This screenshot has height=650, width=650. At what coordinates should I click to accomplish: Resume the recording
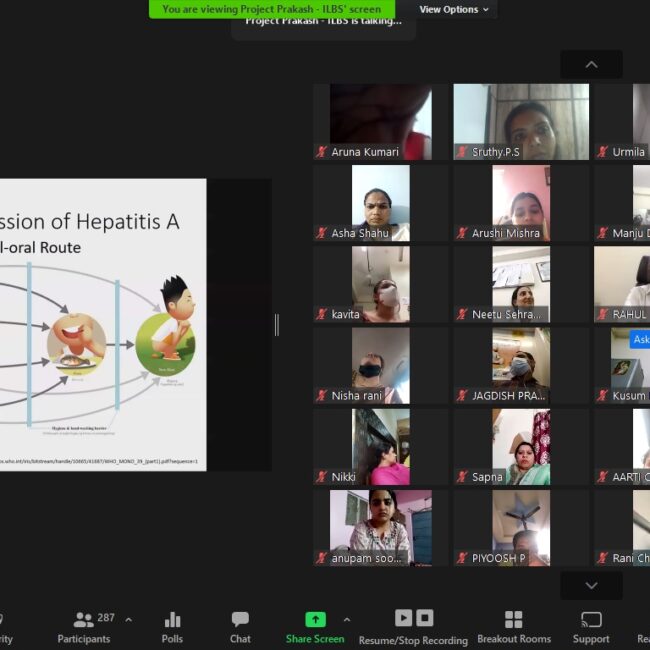pyautogui.click(x=403, y=618)
